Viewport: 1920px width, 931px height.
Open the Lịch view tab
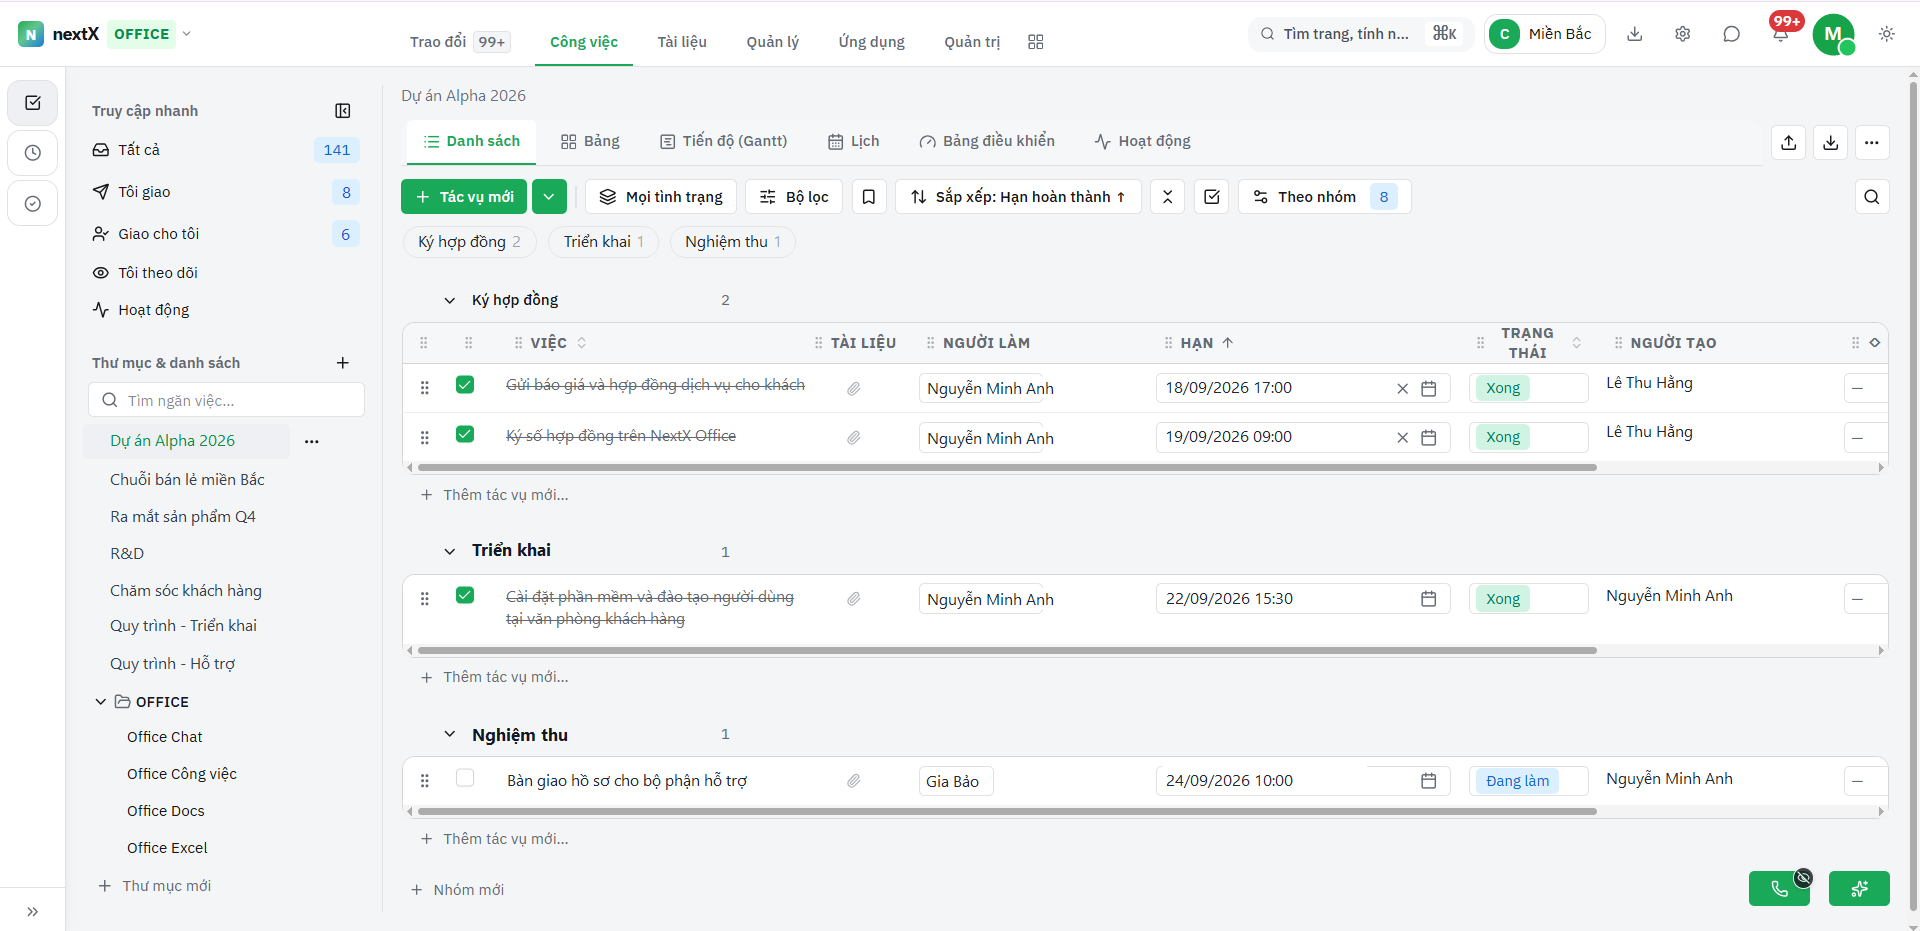[854, 141]
